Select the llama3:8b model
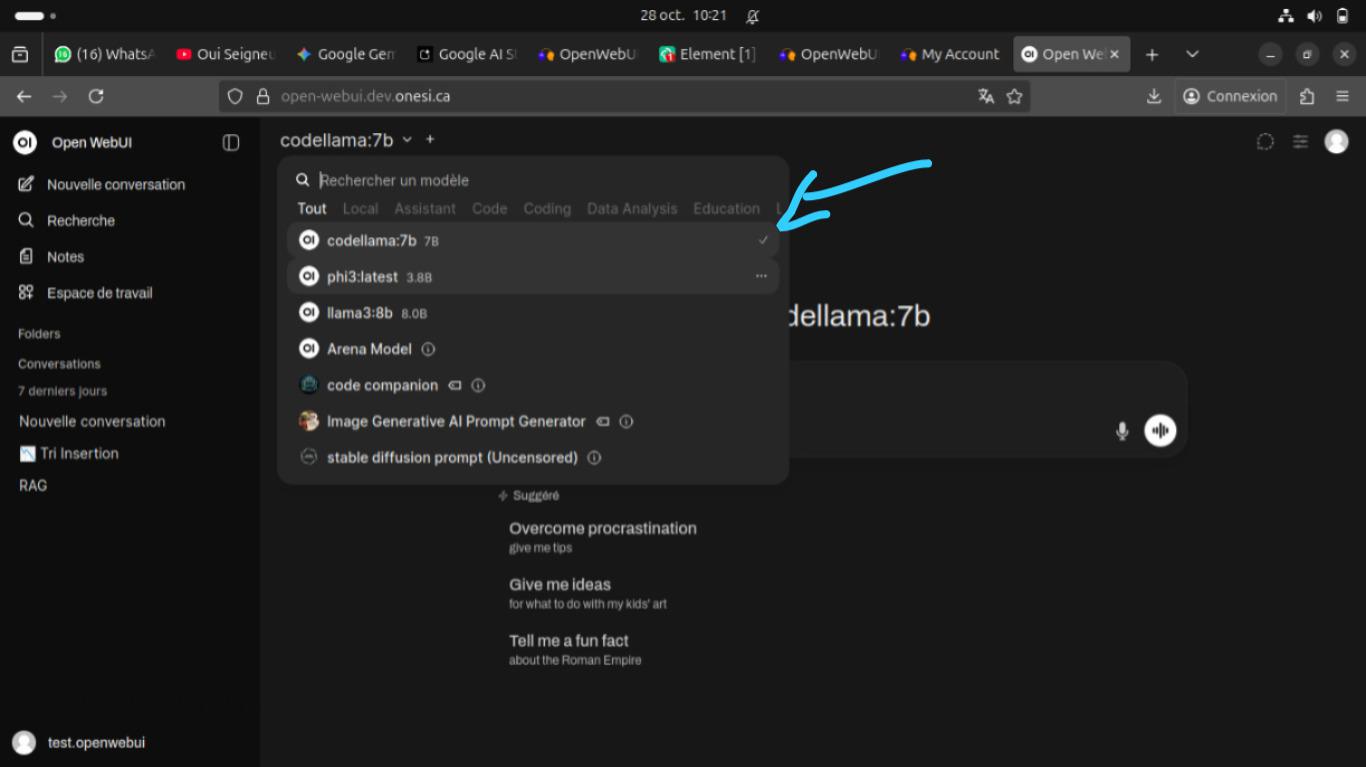Image resolution: width=1366 pixels, height=767 pixels. pos(360,313)
